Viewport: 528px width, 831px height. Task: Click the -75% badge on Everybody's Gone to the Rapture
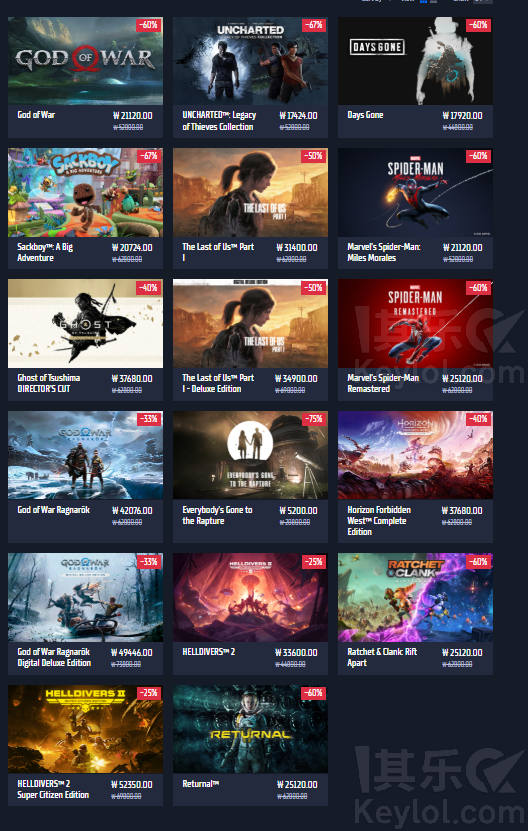point(314,419)
